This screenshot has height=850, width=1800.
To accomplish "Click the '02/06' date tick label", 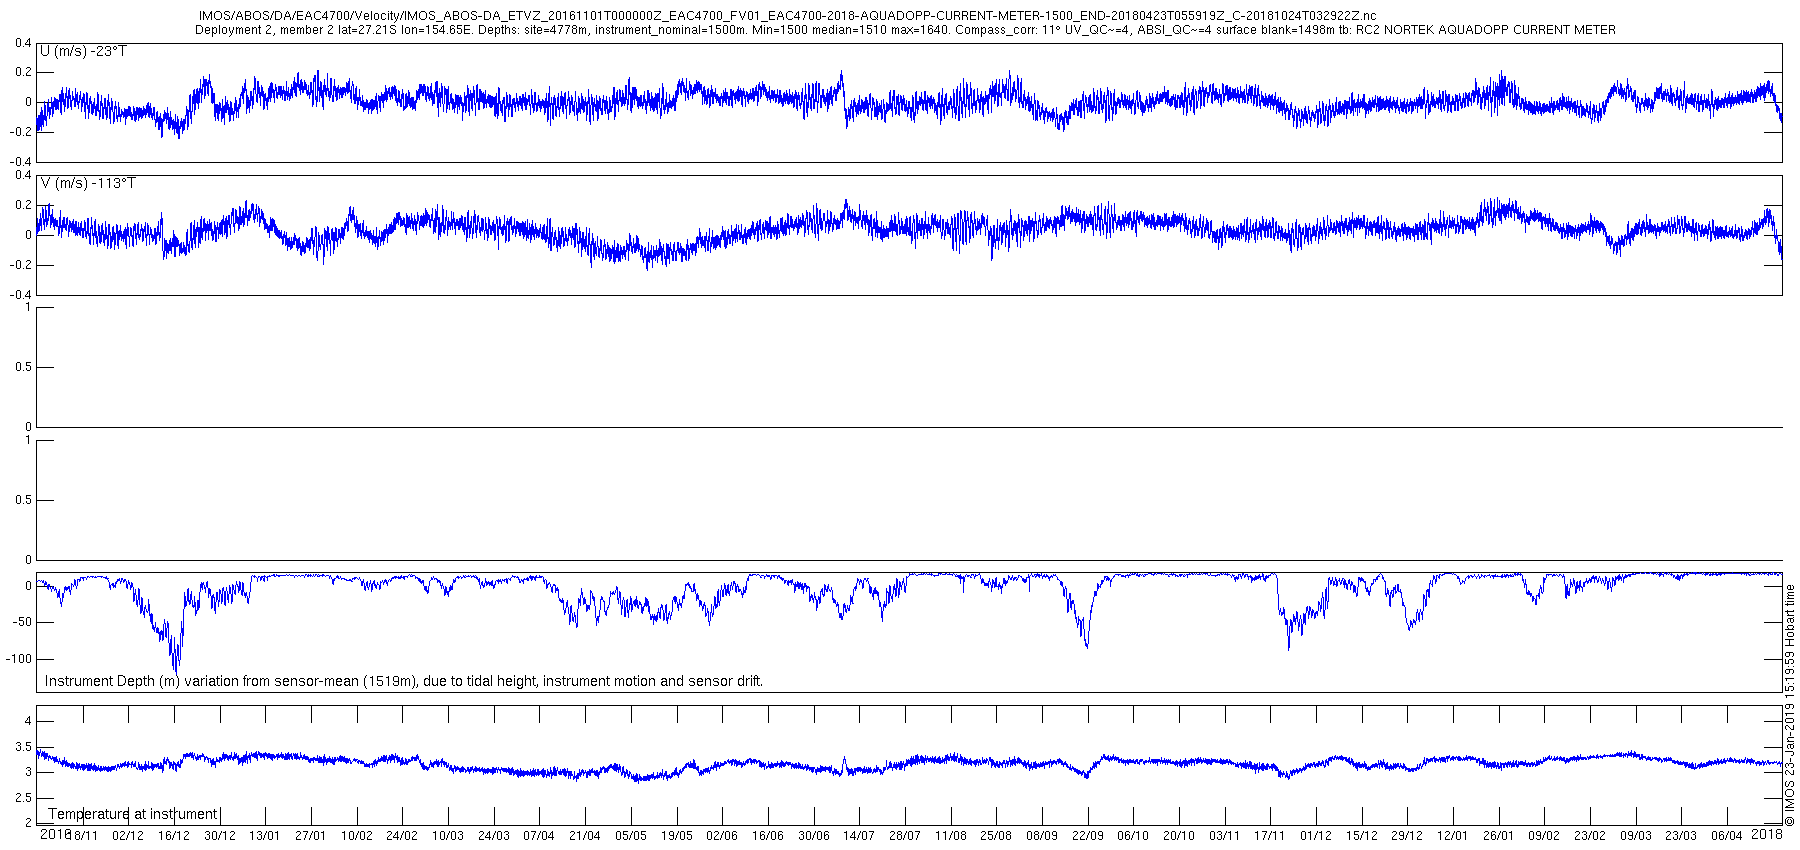I will pyautogui.click(x=722, y=836).
